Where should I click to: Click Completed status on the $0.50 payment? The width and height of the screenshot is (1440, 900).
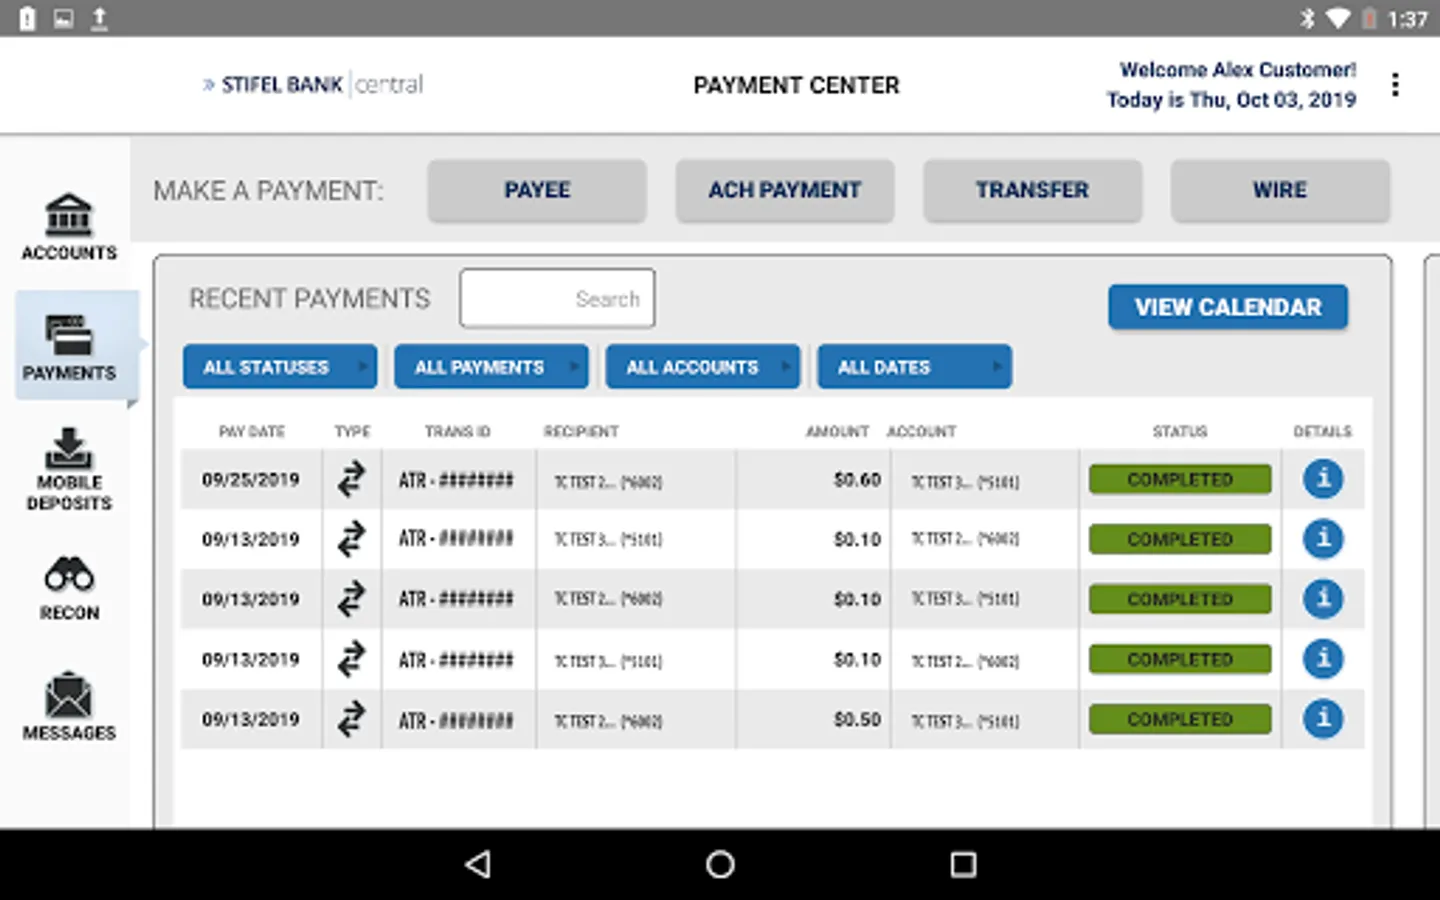pyautogui.click(x=1180, y=719)
